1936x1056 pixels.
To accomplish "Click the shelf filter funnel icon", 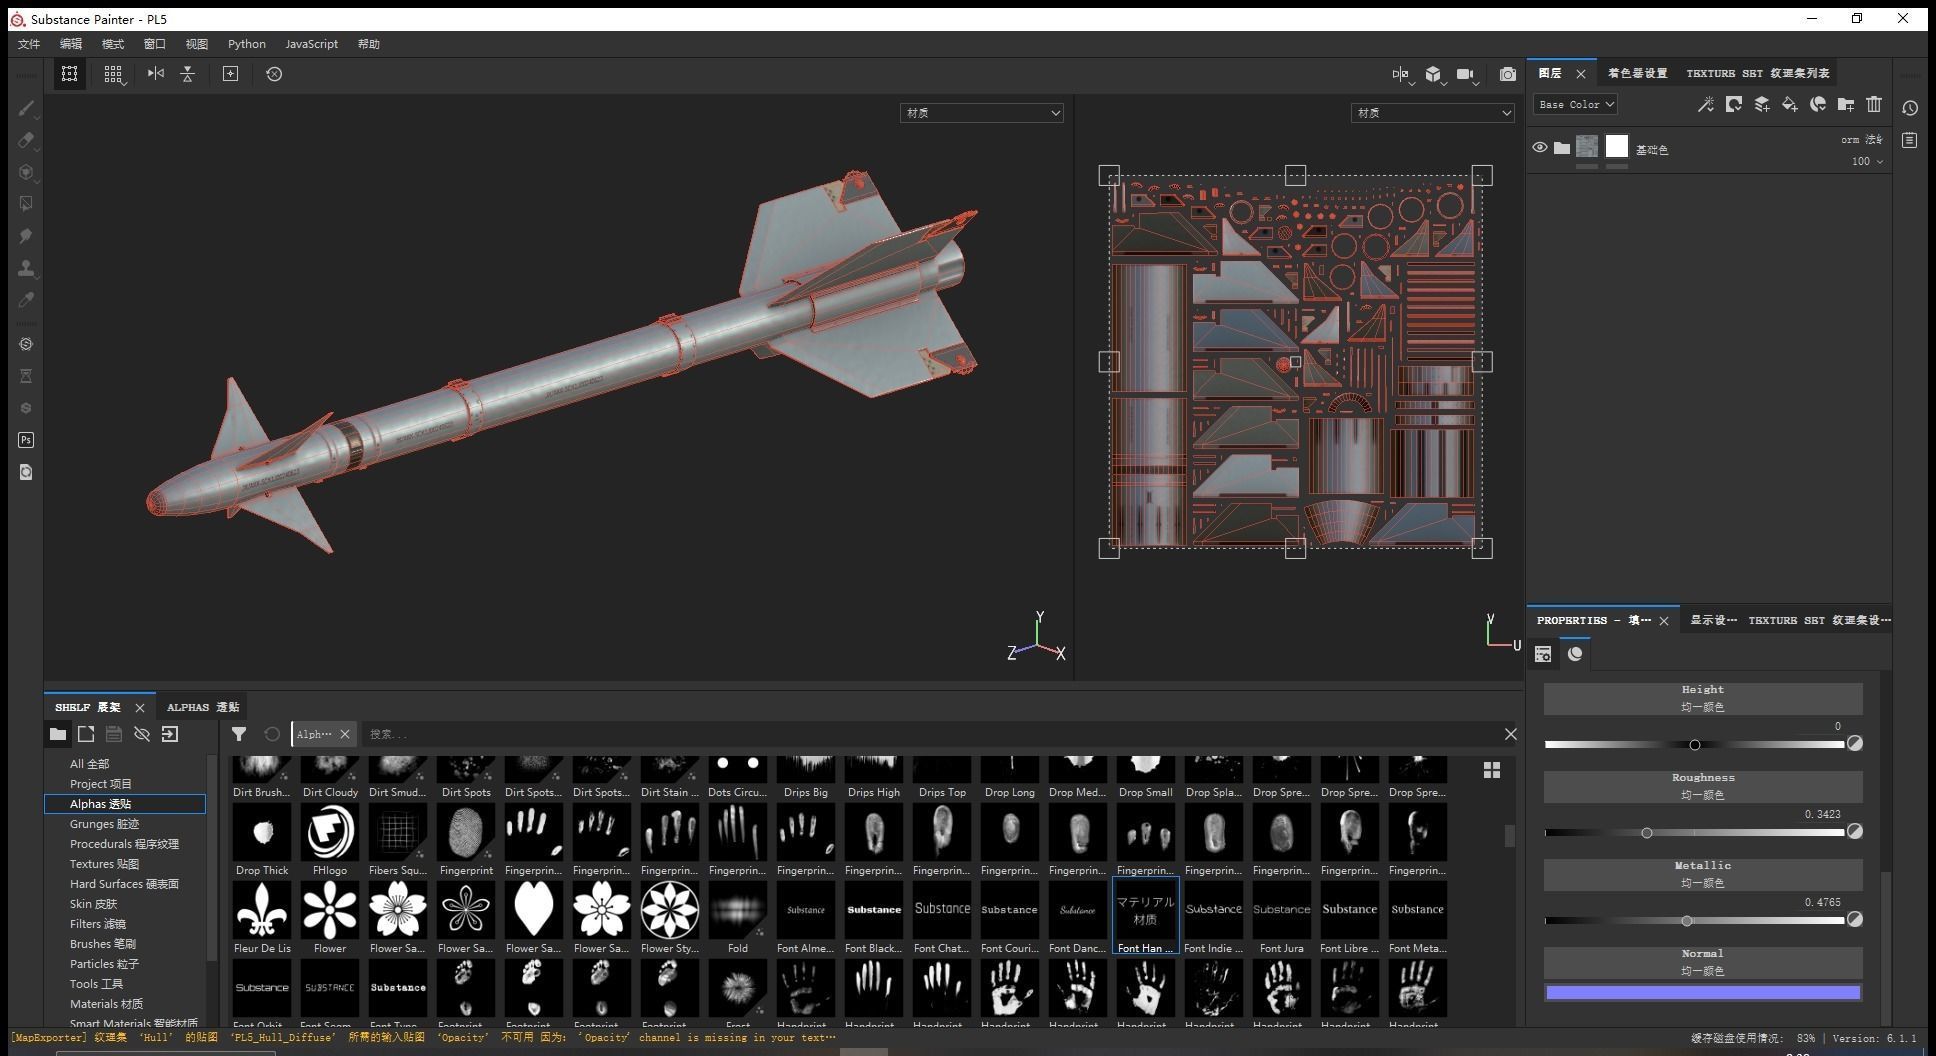I will point(239,734).
